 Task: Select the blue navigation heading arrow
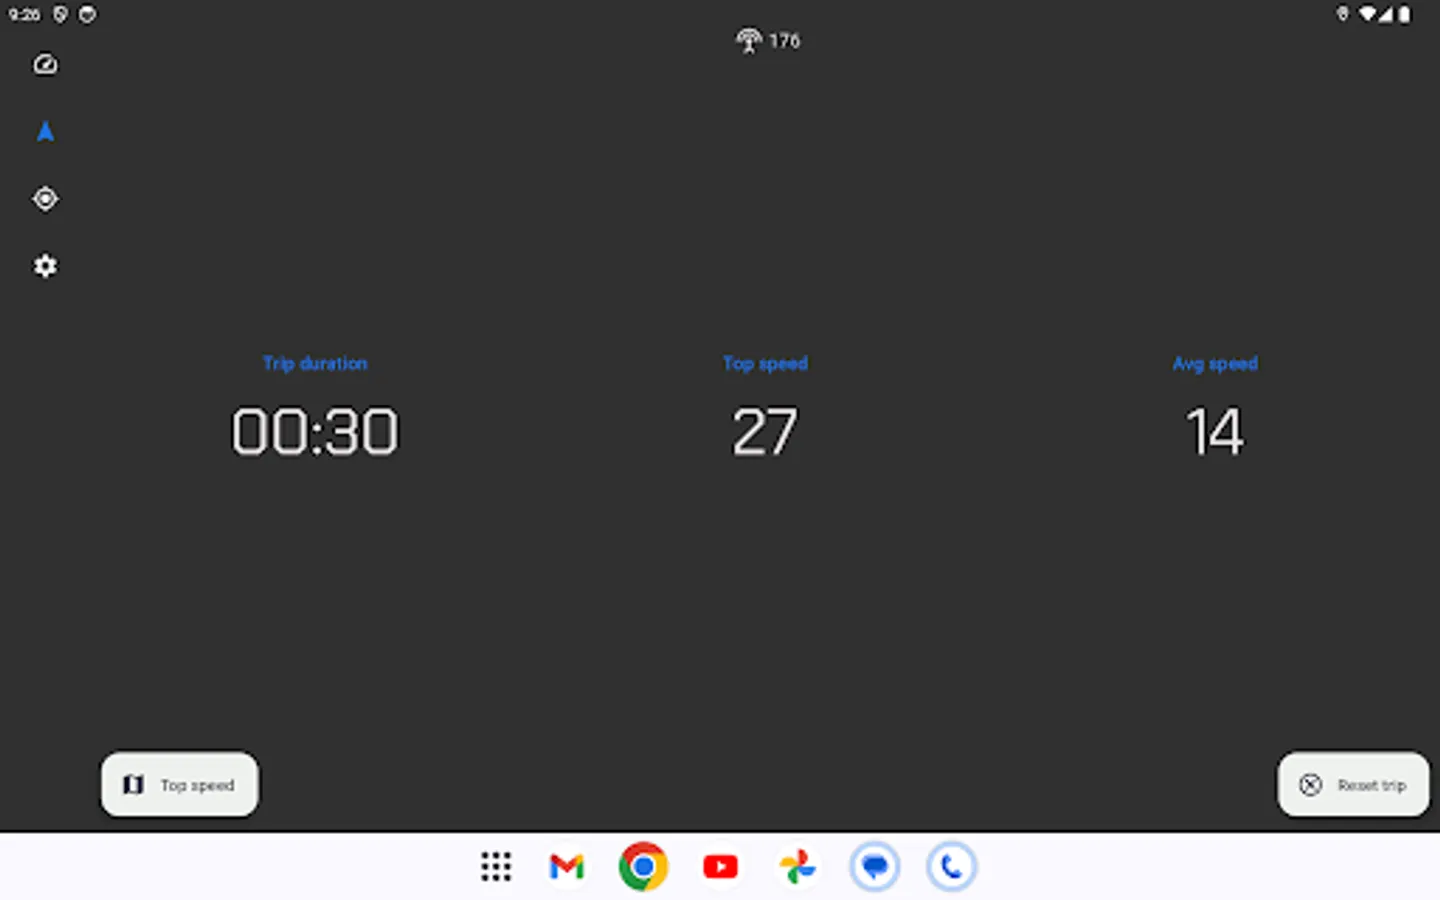(45, 131)
